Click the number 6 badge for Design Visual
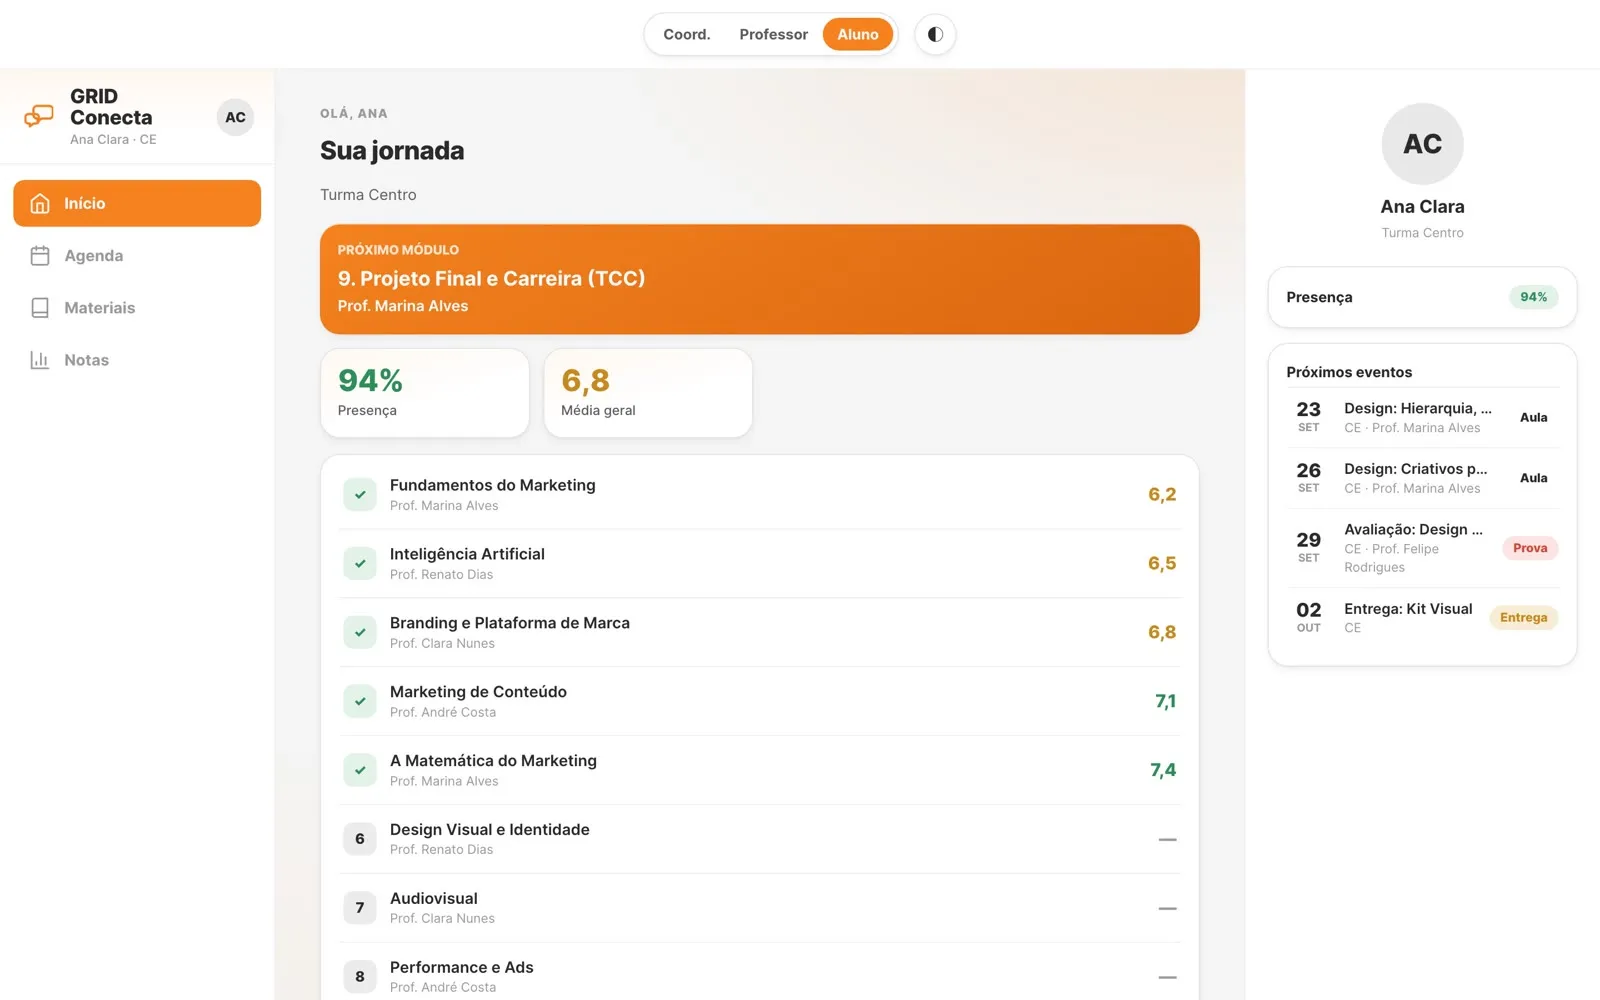This screenshot has height=1000, width=1600. (360, 839)
